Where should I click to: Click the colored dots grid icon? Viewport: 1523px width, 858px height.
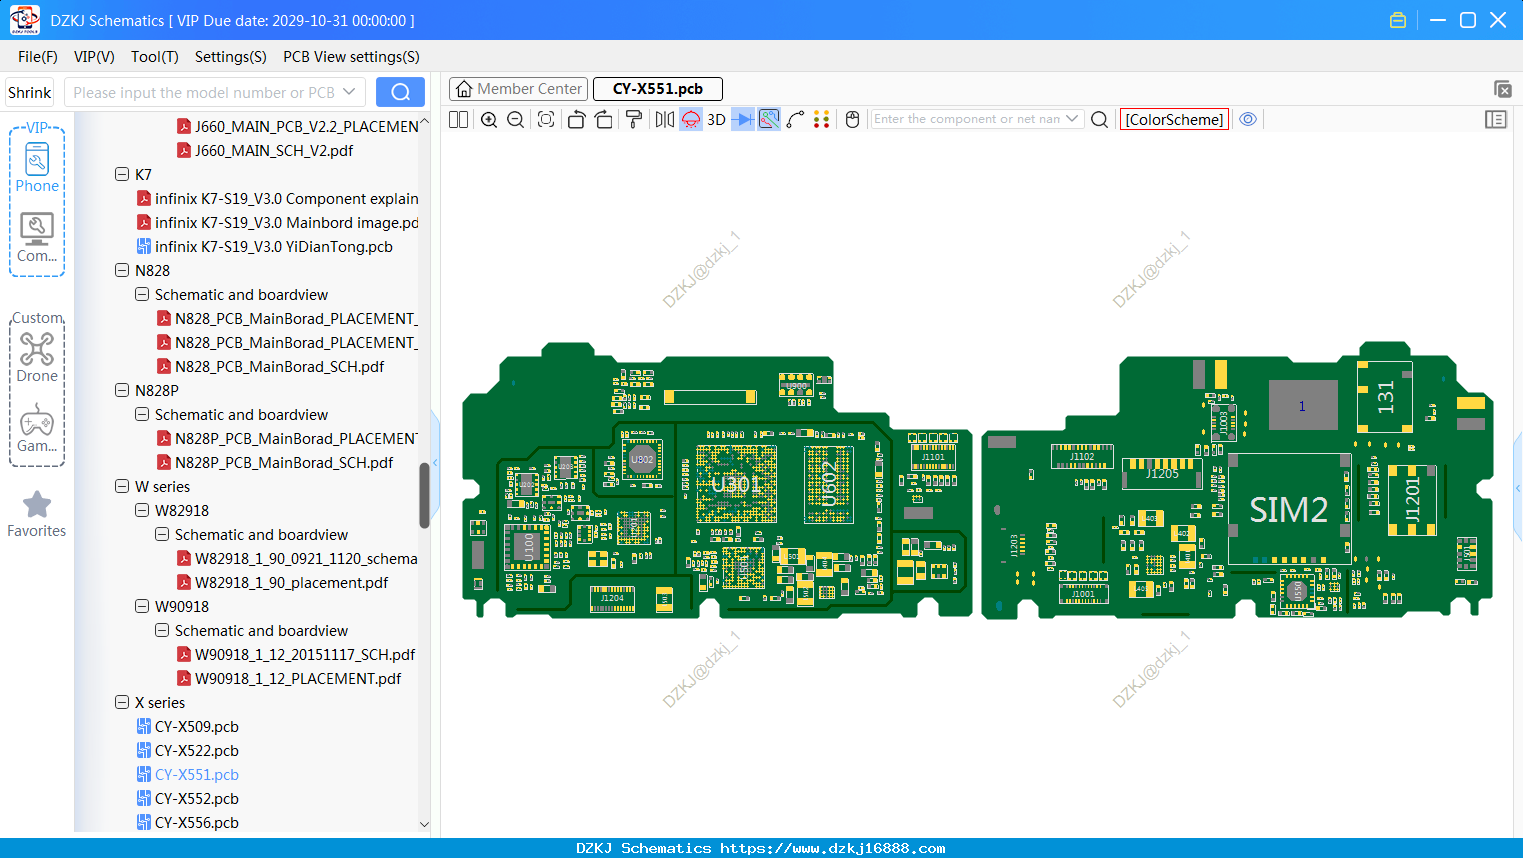(x=822, y=119)
